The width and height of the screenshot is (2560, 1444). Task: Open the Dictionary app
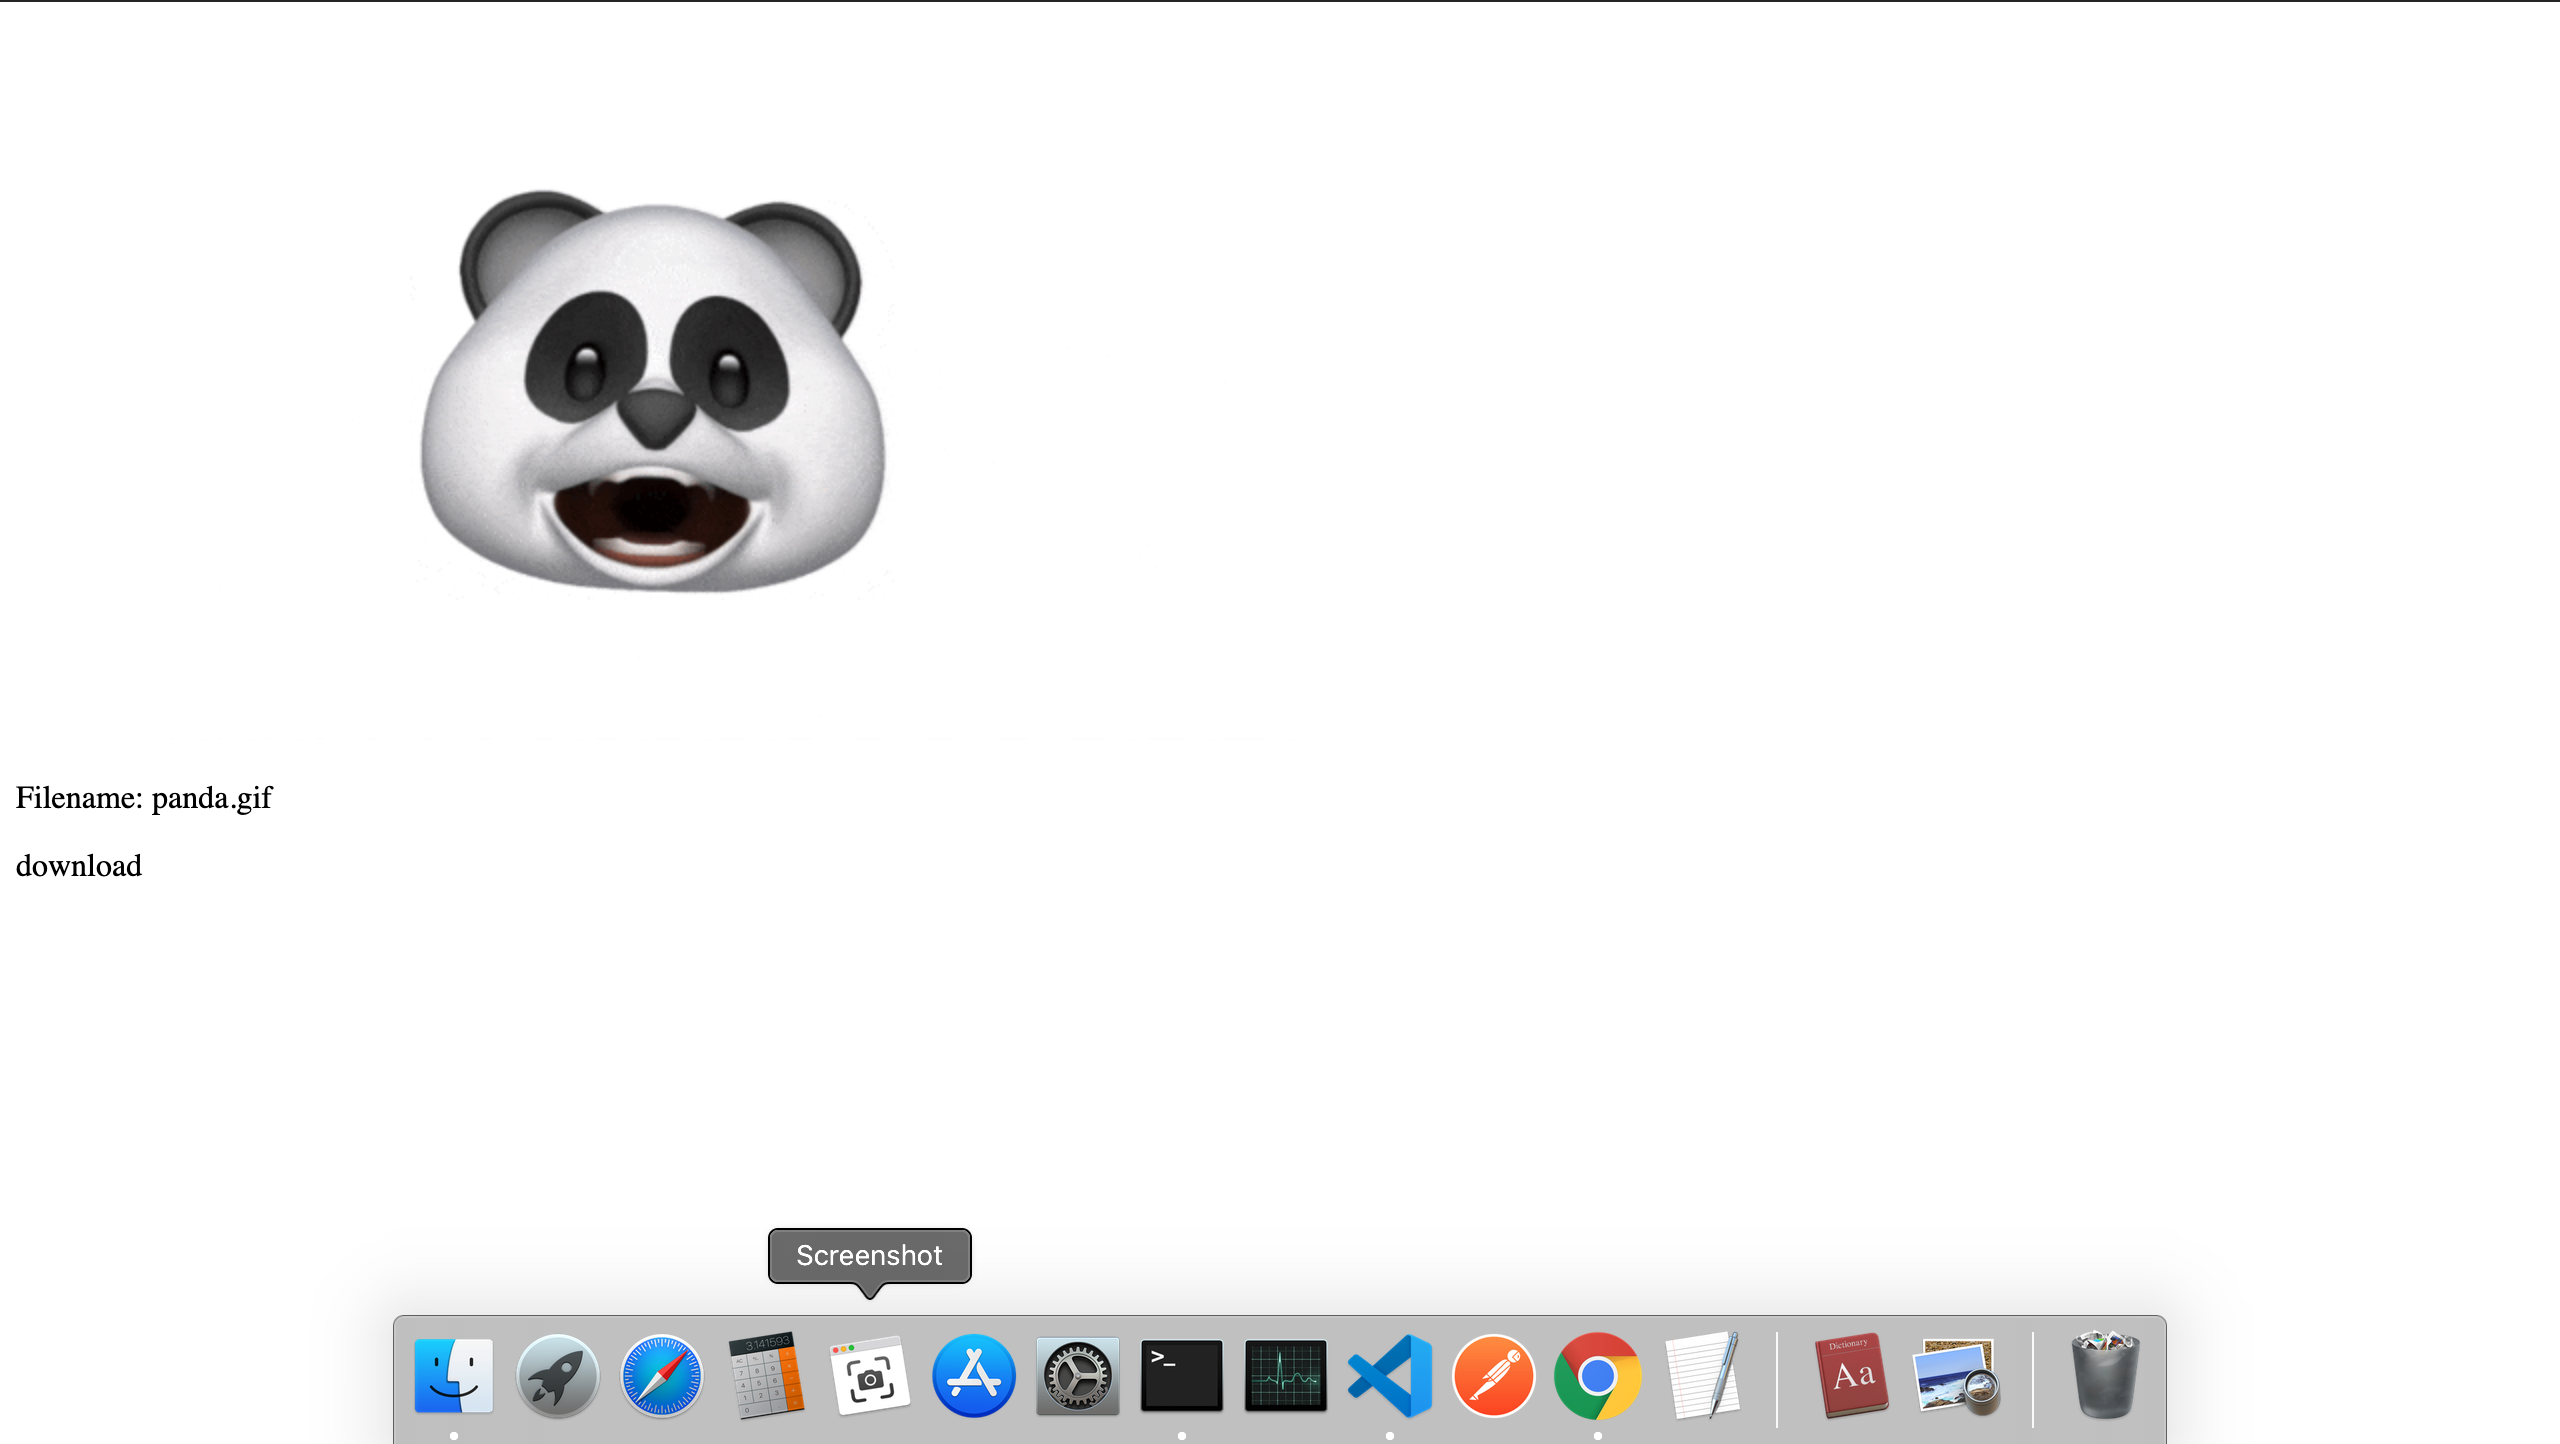[1851, 1376]
